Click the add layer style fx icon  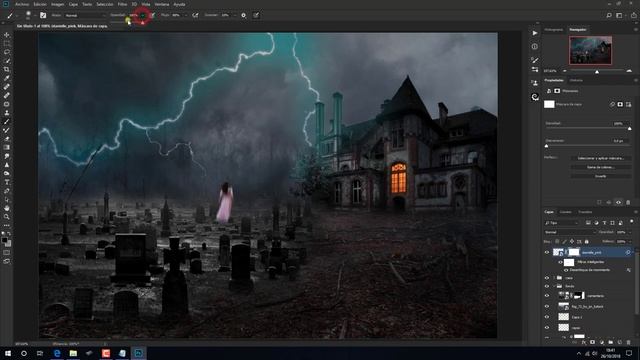coord(584,342)
